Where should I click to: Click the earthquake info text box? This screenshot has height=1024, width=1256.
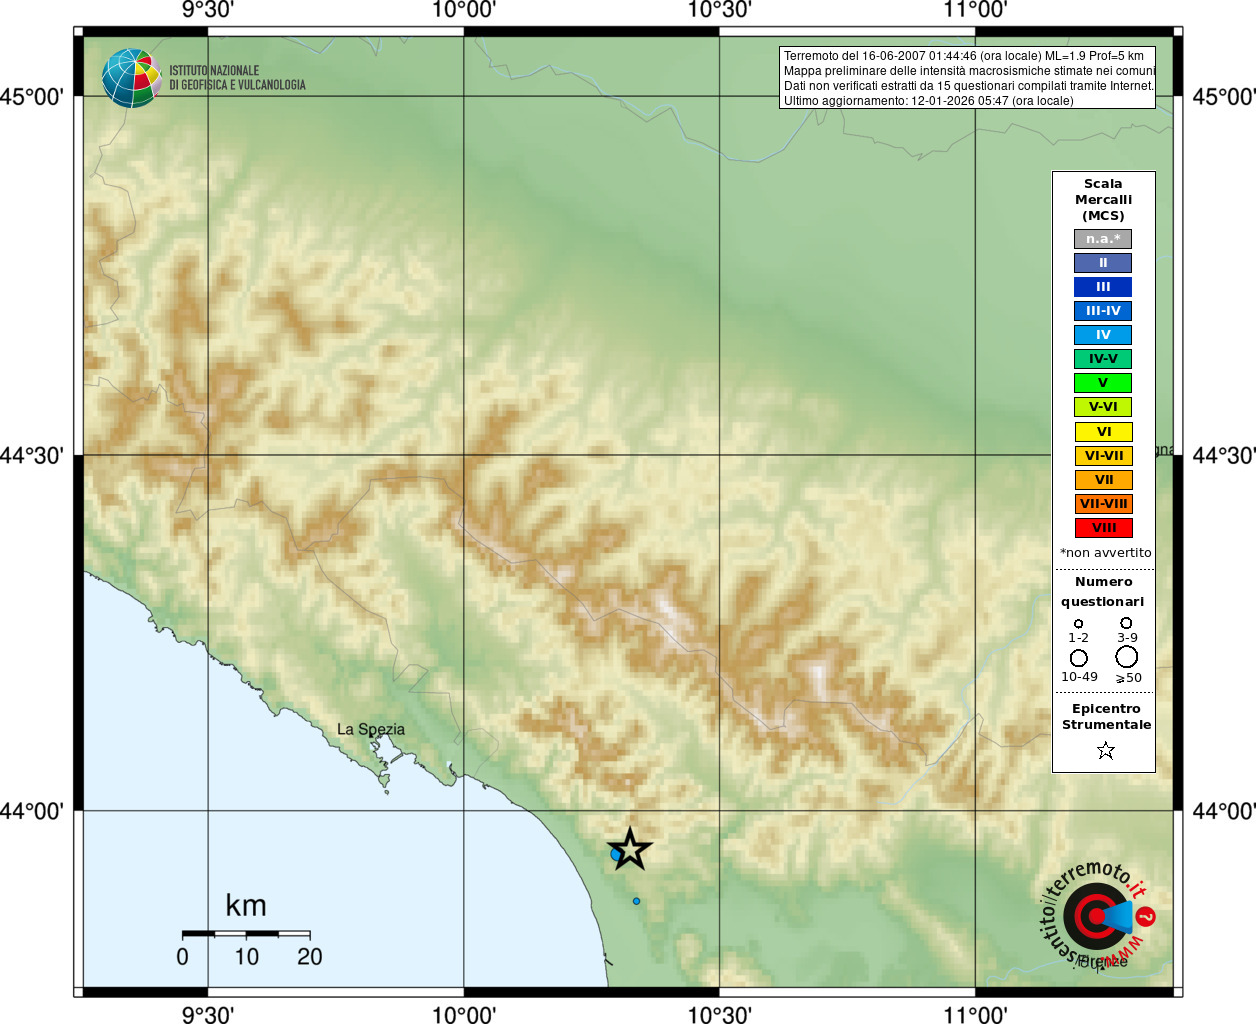[x=967, y=78]
